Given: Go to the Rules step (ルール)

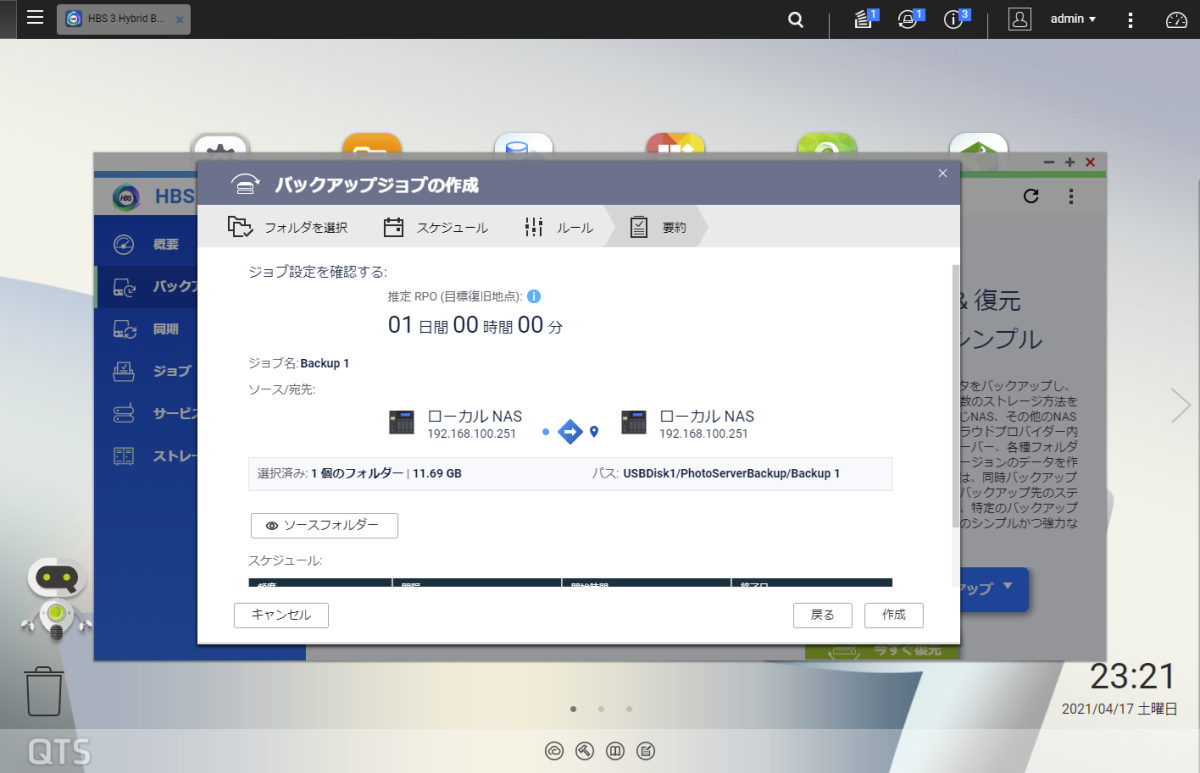Looking at the screenshot, I should coord(559,227).
